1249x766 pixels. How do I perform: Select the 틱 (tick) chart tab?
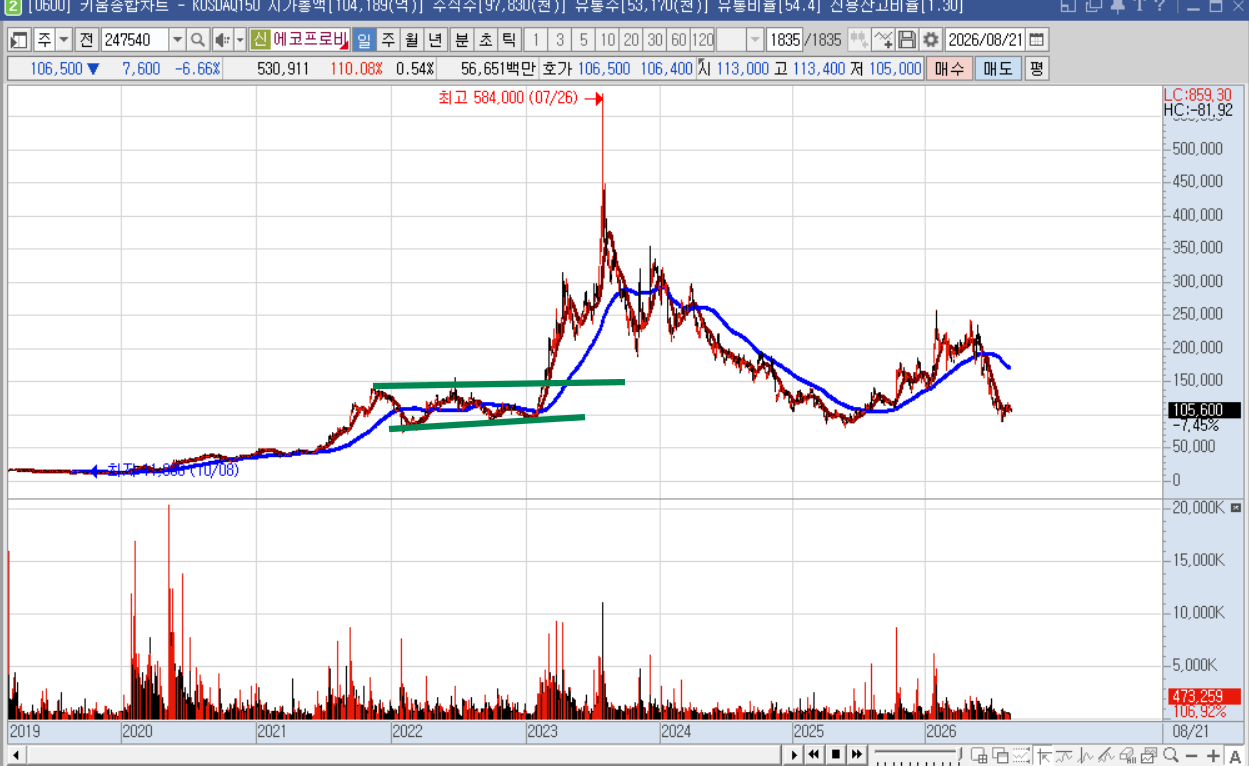(x=509, y=40)
